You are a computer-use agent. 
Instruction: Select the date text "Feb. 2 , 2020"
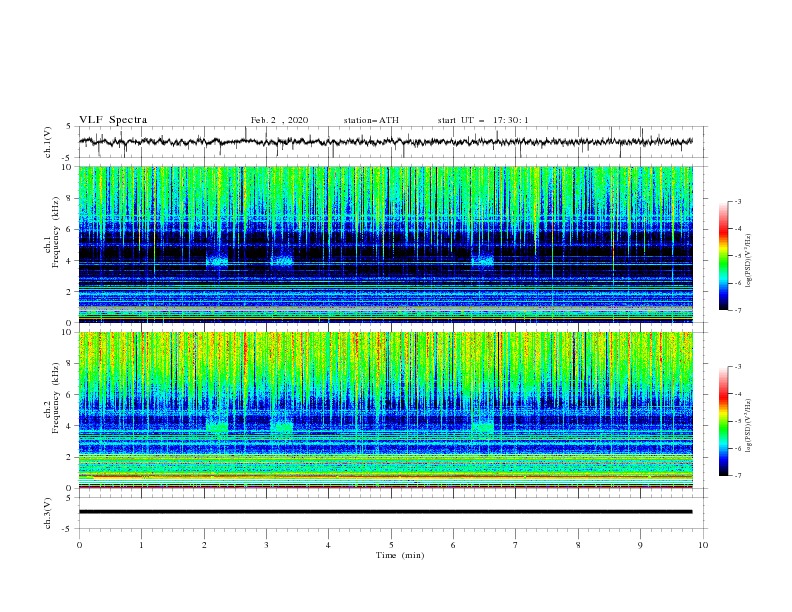279,120
